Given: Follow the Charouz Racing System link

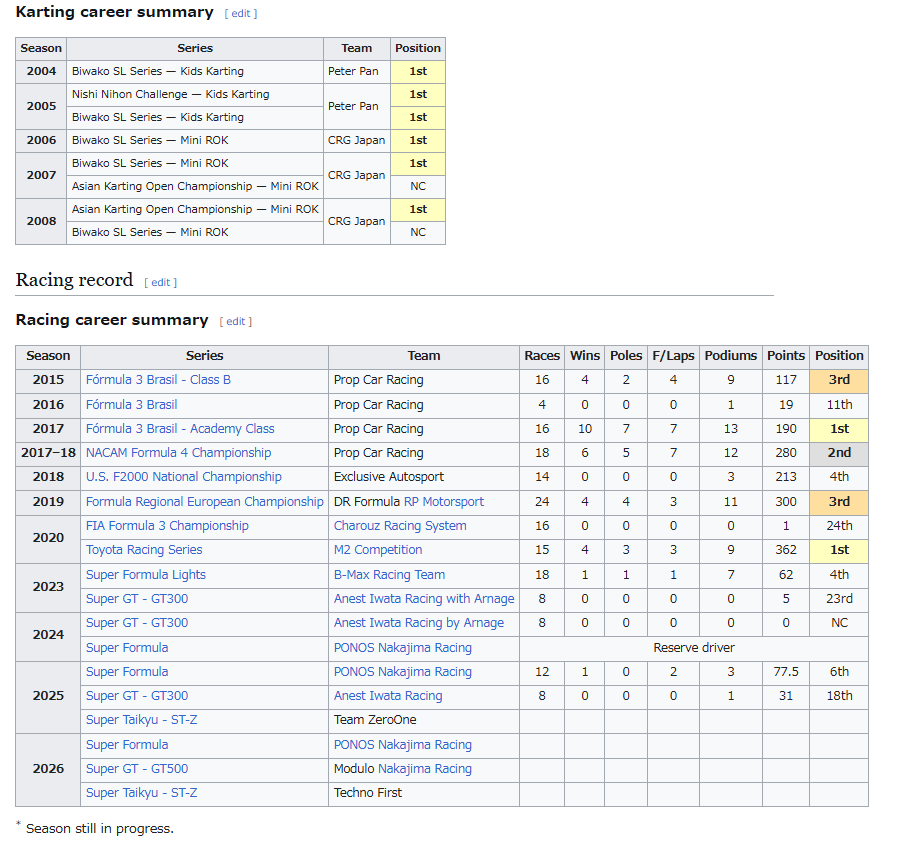Looking at the screenshot, I should point(400,526).
